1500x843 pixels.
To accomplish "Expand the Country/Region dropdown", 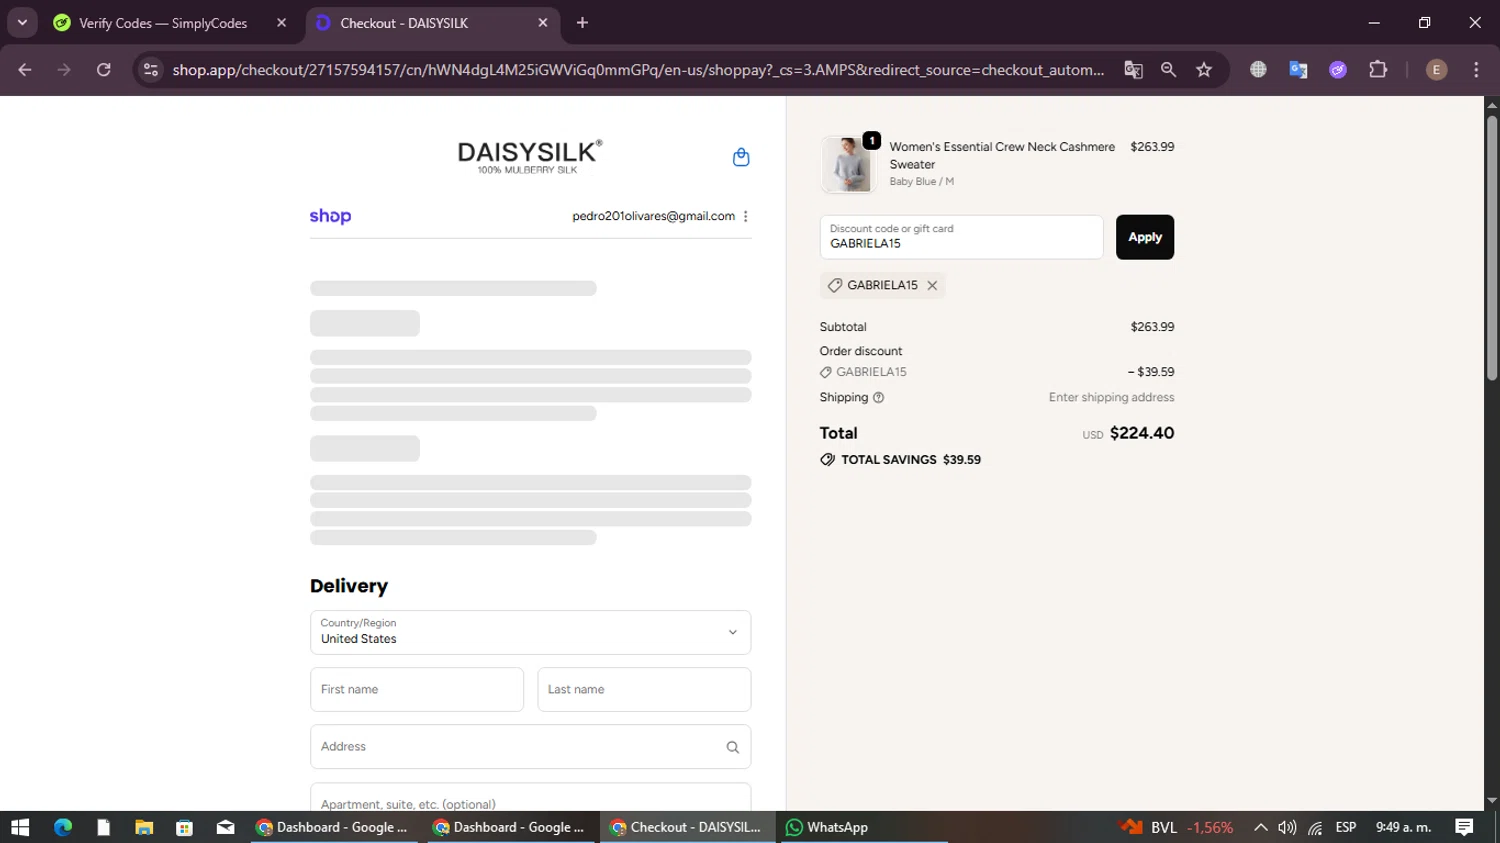I will click(530, 632).
